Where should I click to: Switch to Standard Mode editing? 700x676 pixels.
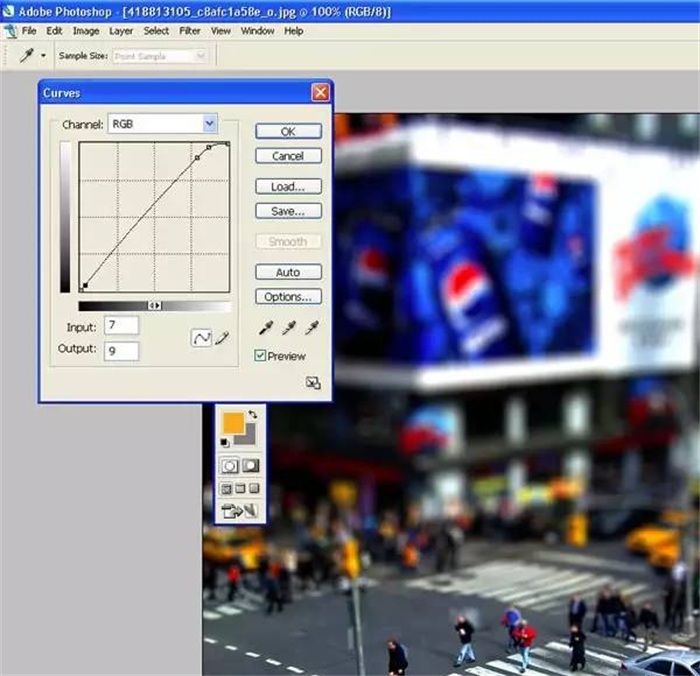tap(230, 466)
